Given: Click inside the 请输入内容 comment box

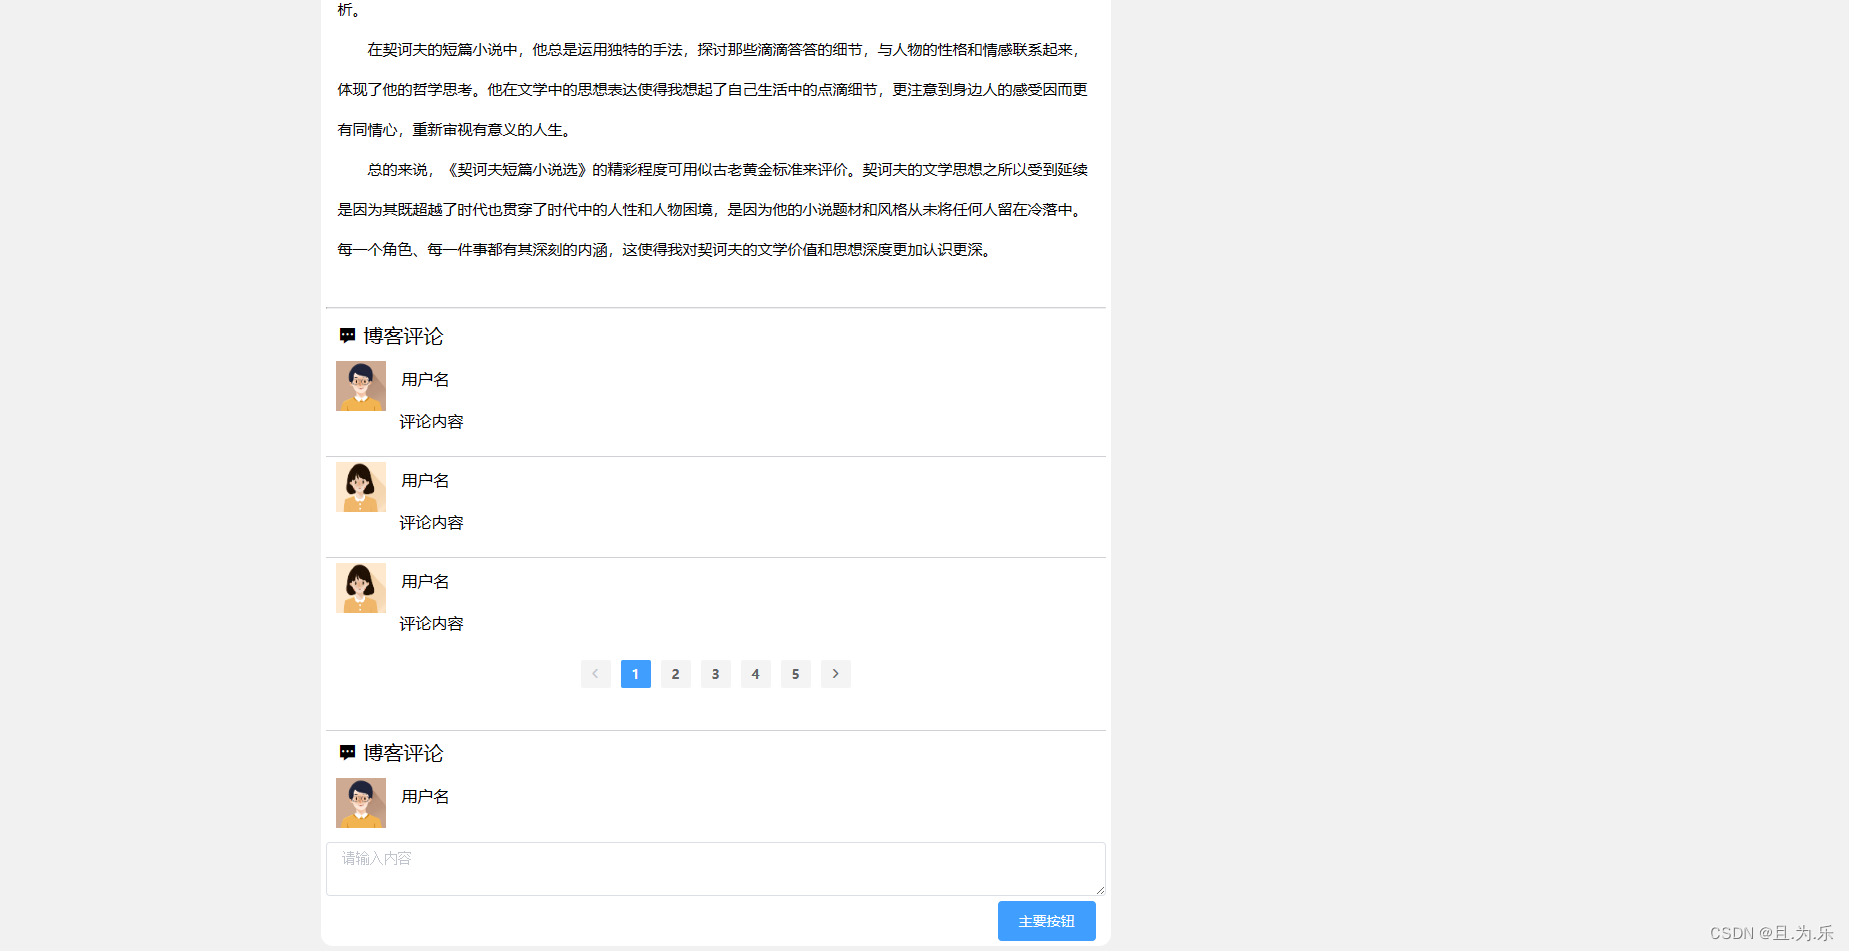Looking at the screenshot, I should 714,868.
